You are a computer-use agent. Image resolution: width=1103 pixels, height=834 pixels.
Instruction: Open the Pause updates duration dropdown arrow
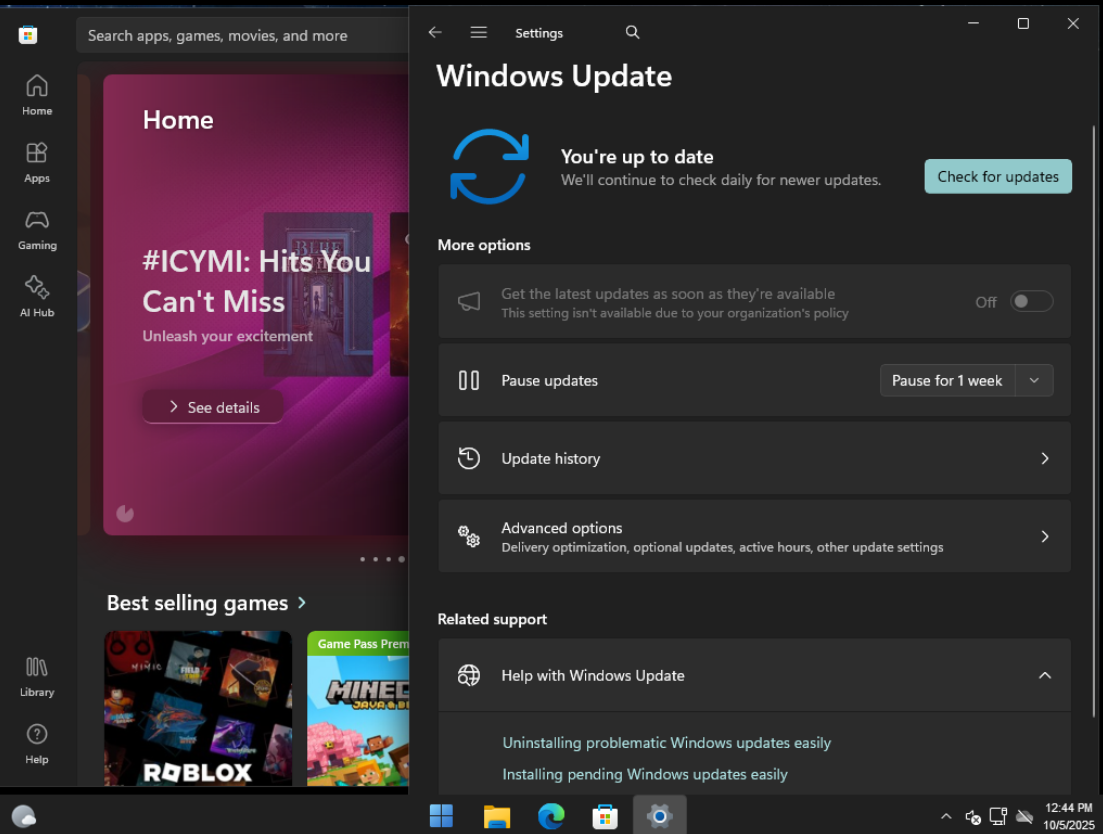click(x=1034, y=381)
